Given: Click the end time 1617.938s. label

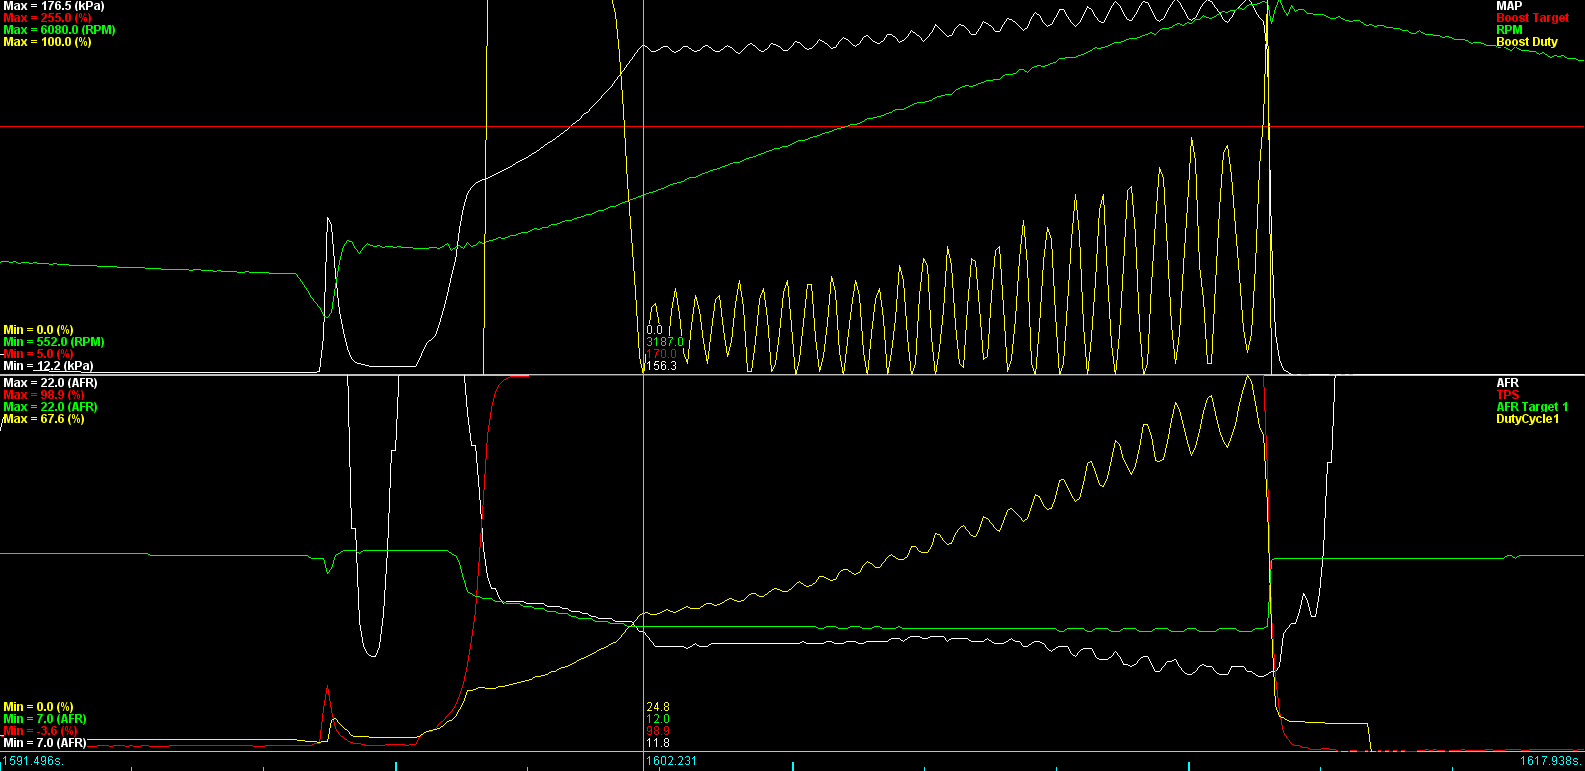Looking at the screenshot, I should [x=1551, y=761].
